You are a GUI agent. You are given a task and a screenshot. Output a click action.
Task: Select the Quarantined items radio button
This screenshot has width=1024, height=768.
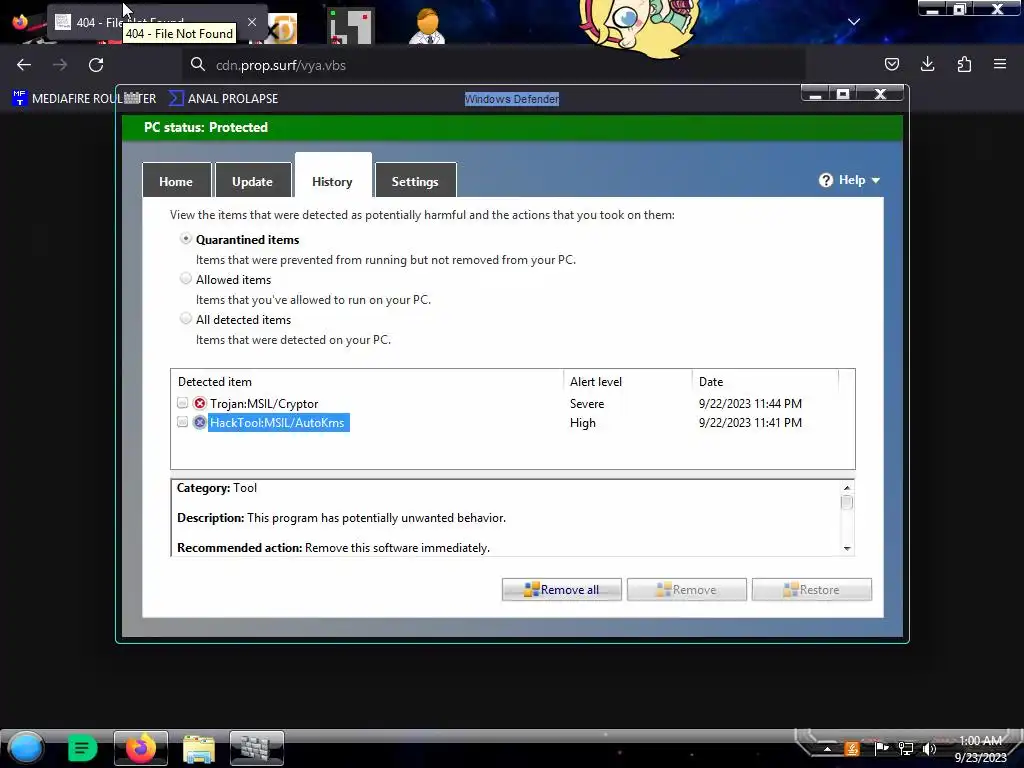[186, 239]
